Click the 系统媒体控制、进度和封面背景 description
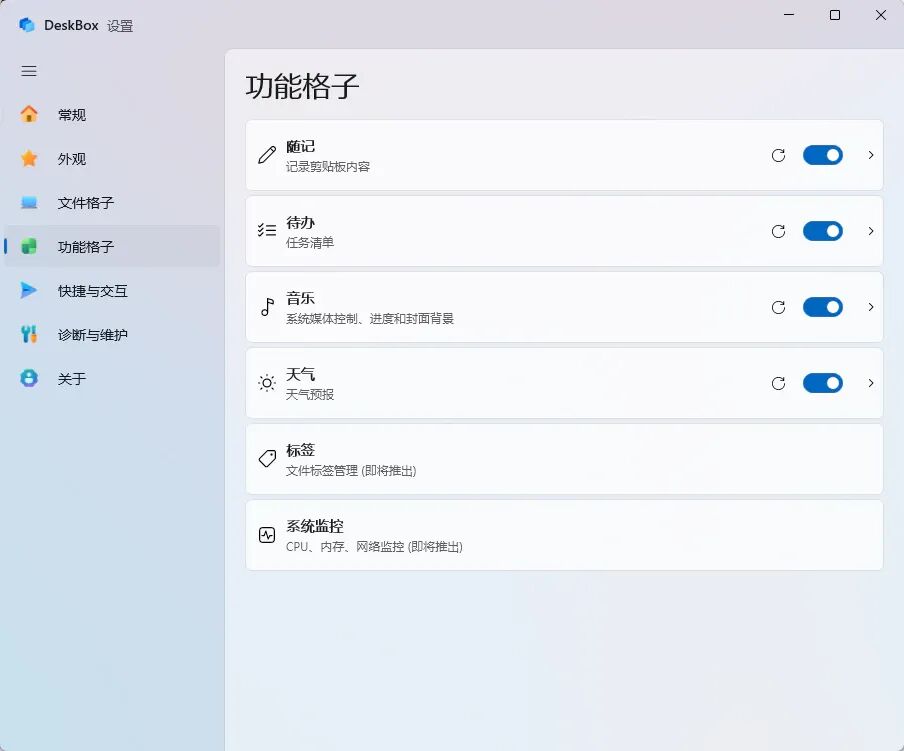Image resolution: width=904 pixels, height=751 pixels. (x=370, y=319)
